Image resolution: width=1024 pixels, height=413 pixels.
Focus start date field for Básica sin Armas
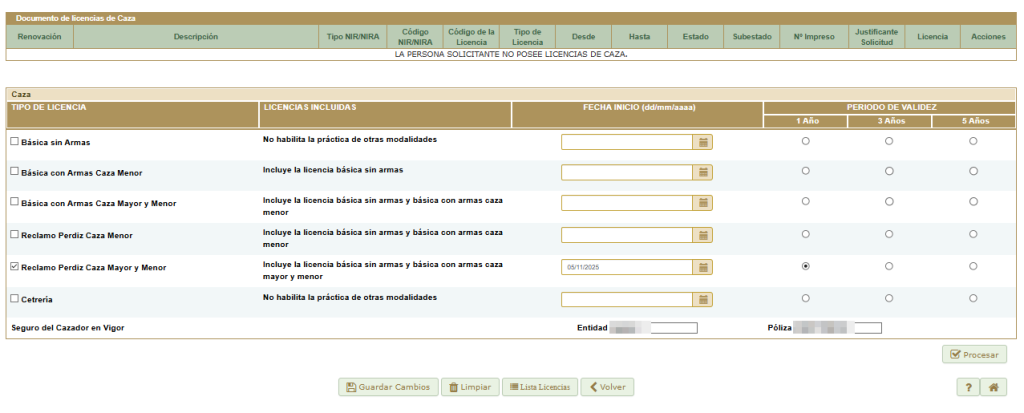point(627,142)
